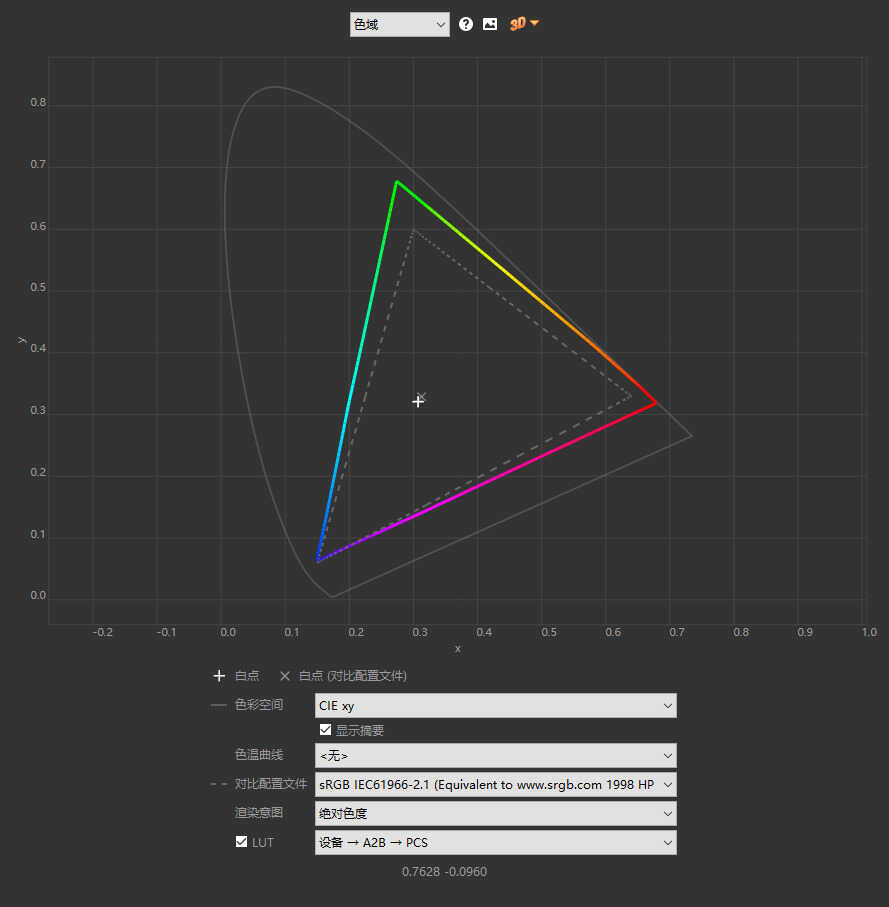Image resolution: width=889 pixels, height=907 pixels.
Task: Click the 色温曲线 label
Action: tap(259, 755)
